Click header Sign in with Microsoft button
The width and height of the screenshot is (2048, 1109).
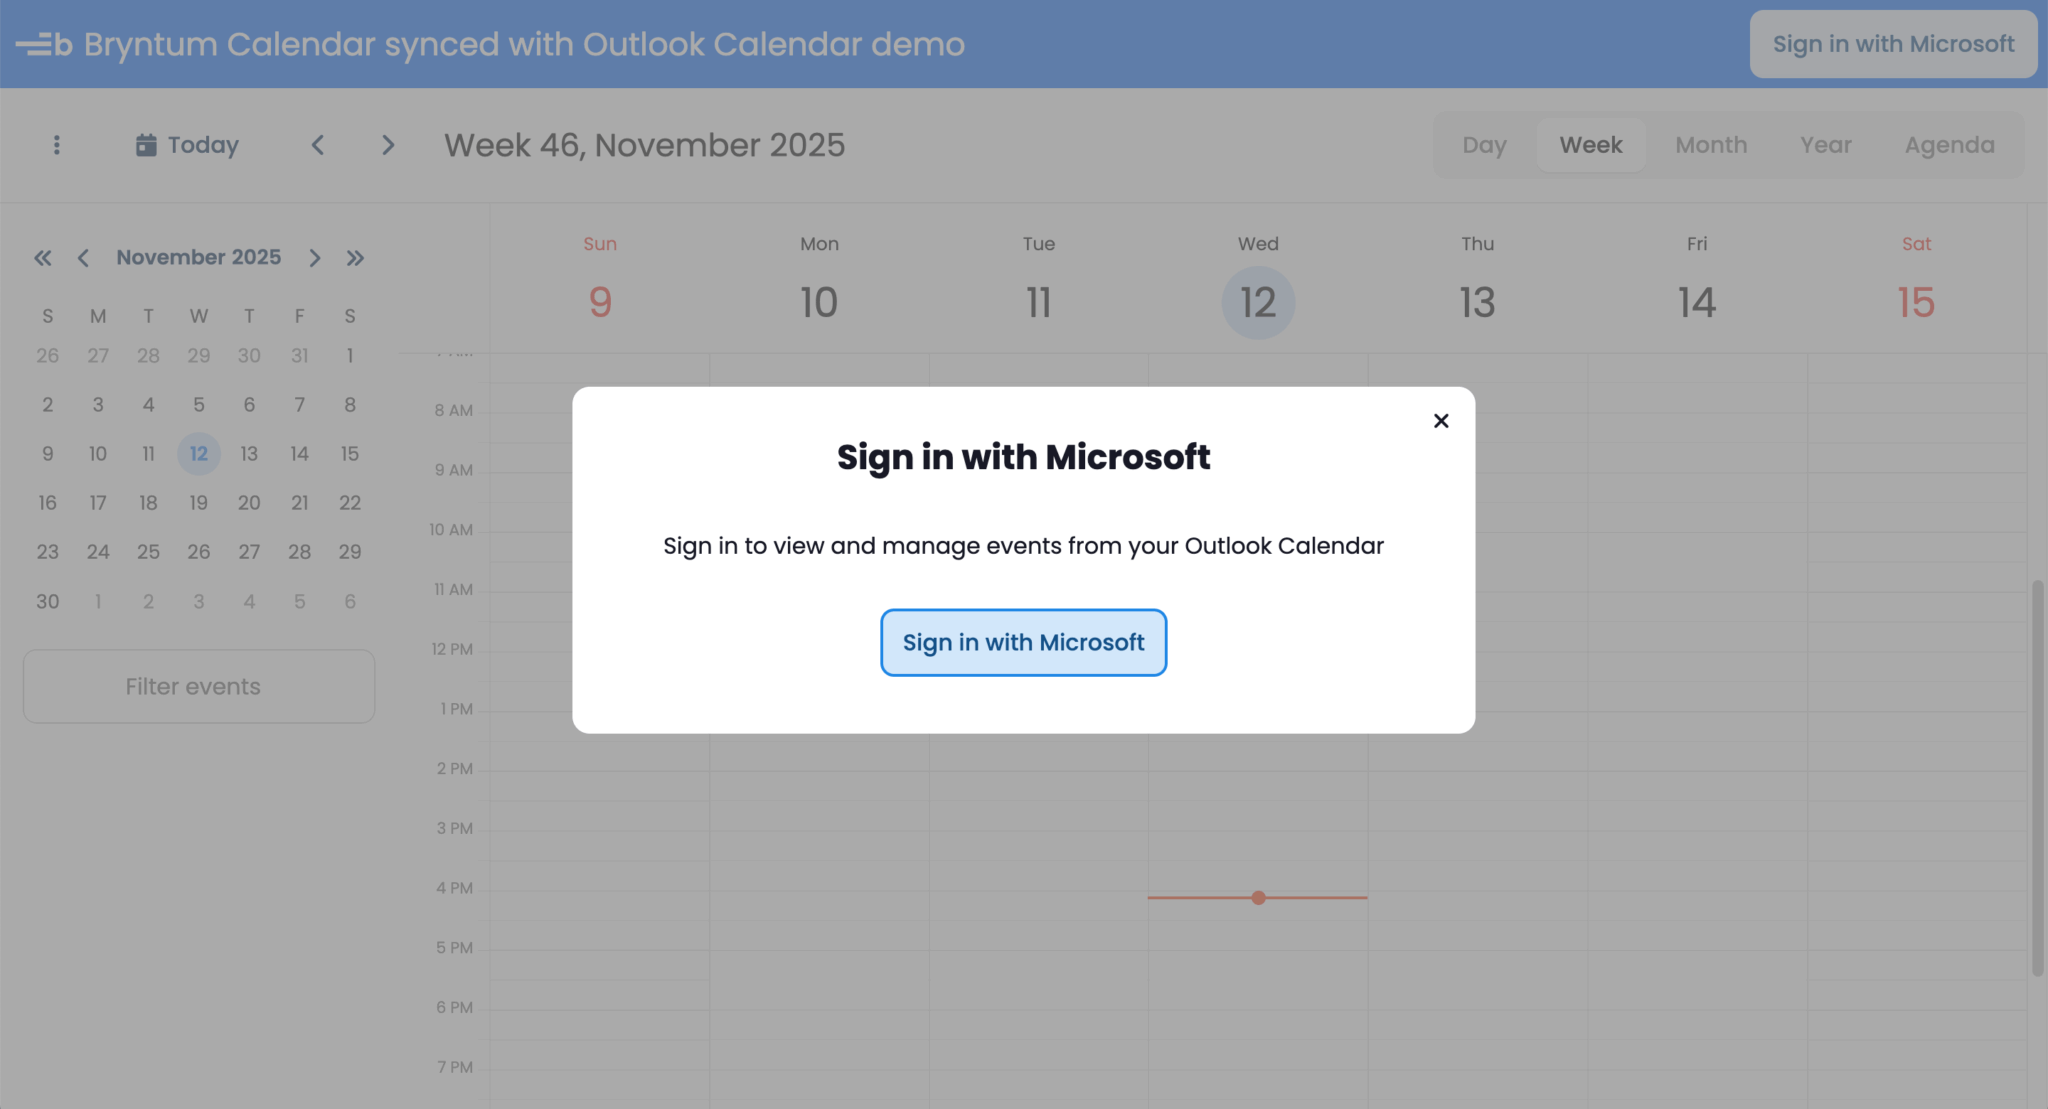click(1893, 44)
